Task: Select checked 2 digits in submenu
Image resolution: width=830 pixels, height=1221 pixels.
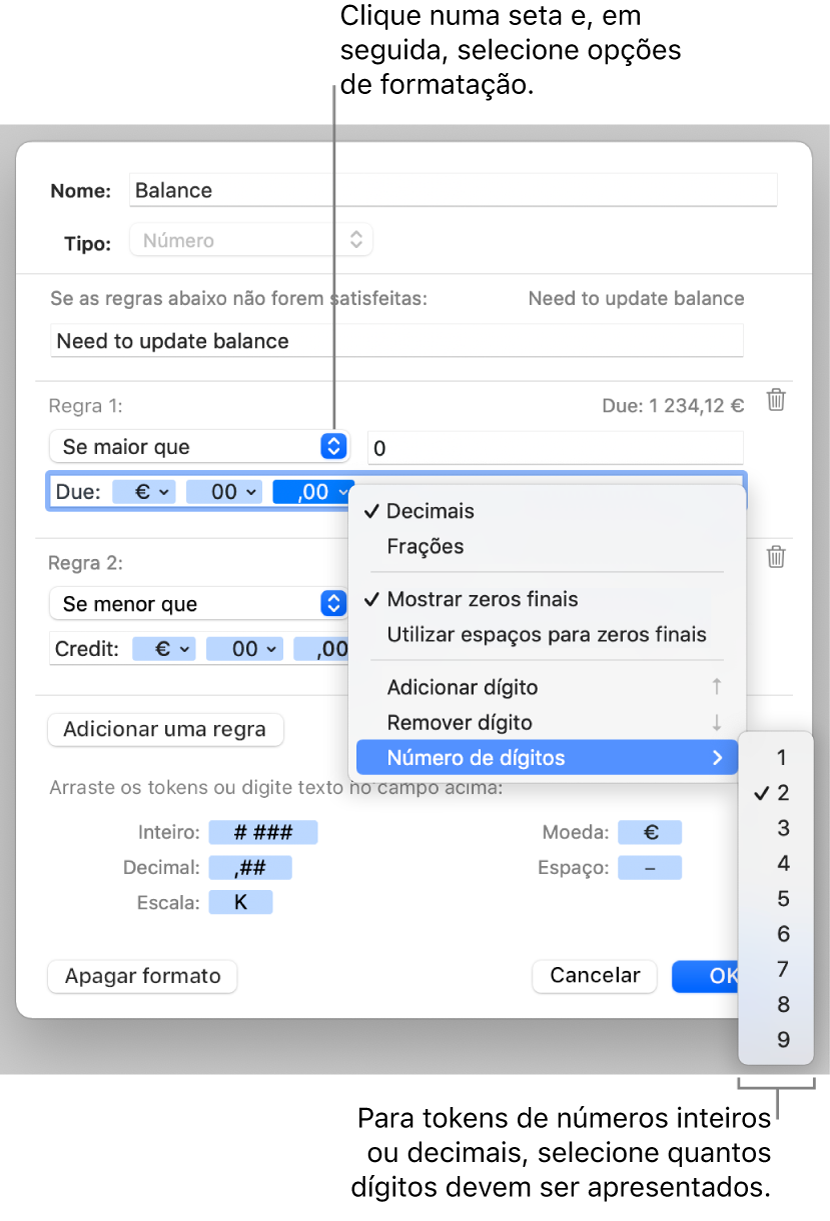Action: [776, 793]
